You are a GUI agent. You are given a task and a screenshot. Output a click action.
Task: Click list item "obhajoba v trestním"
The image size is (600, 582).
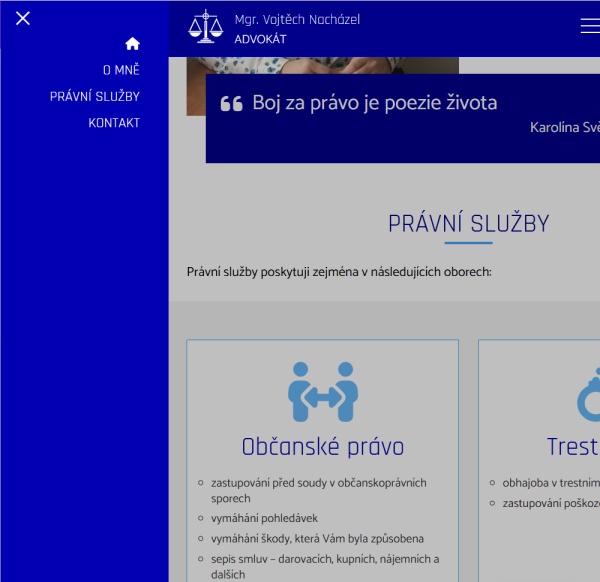(551, 483)
